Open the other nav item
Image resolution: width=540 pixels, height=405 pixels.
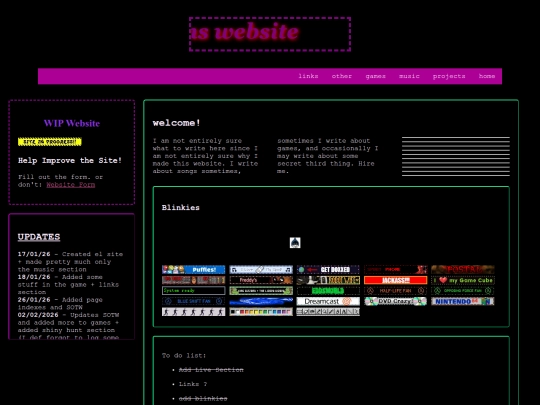pos(342,76)
